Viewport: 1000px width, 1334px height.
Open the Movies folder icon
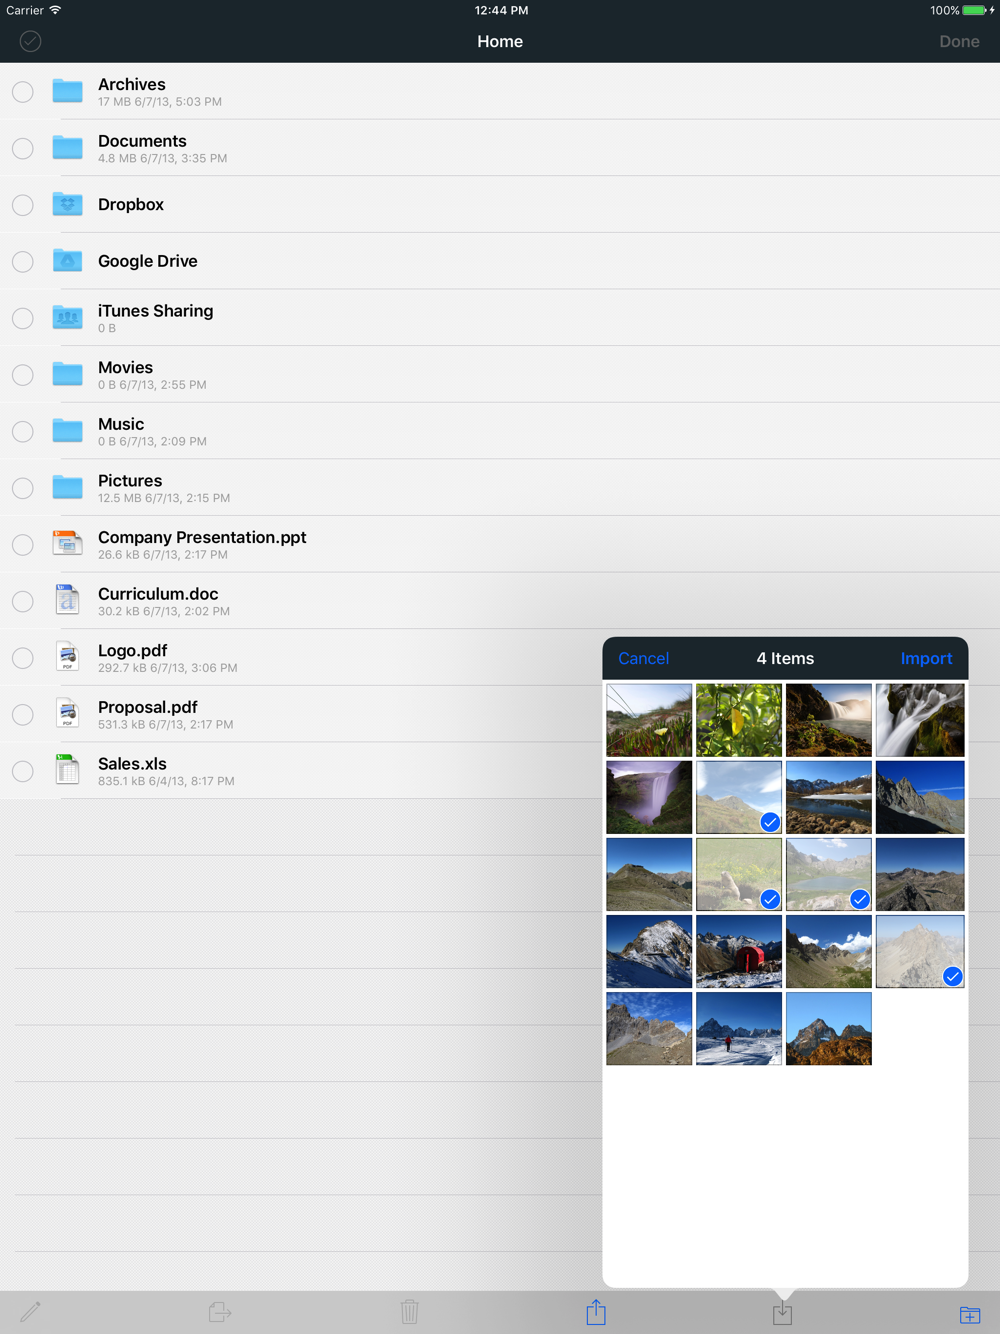tap(67, 374)
